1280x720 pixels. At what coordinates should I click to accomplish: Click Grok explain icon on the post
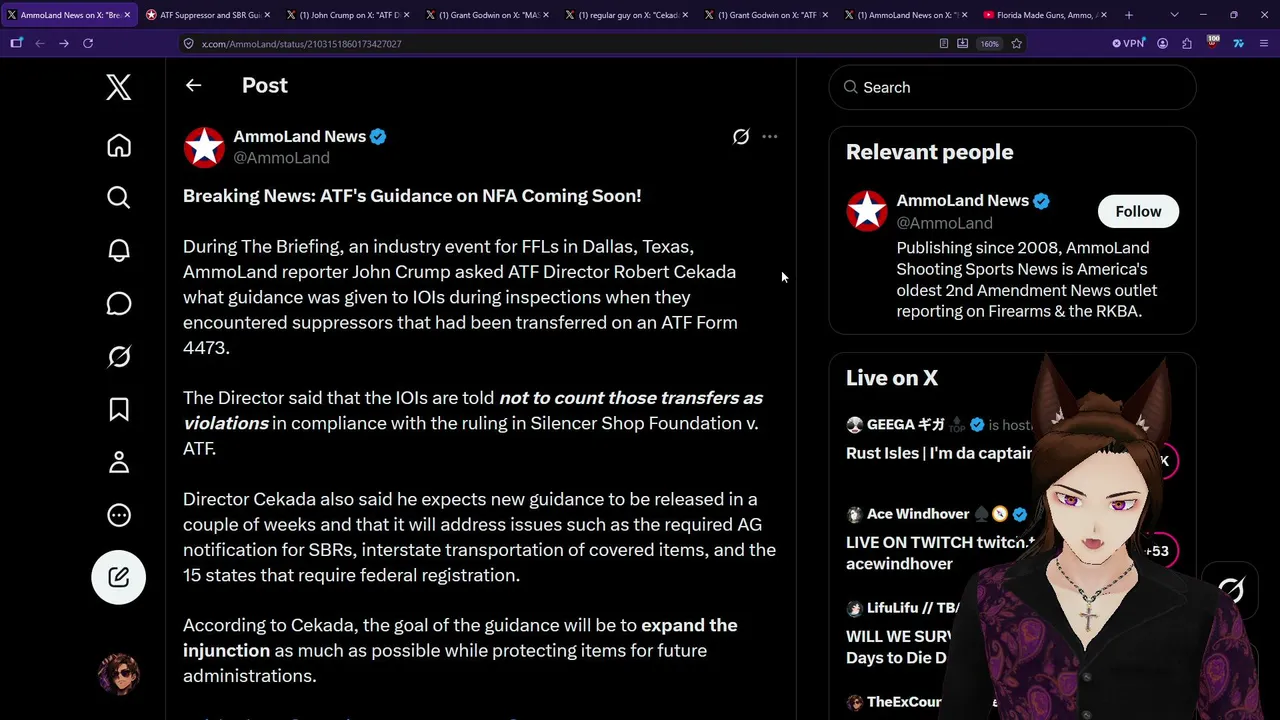pos(741,137)
